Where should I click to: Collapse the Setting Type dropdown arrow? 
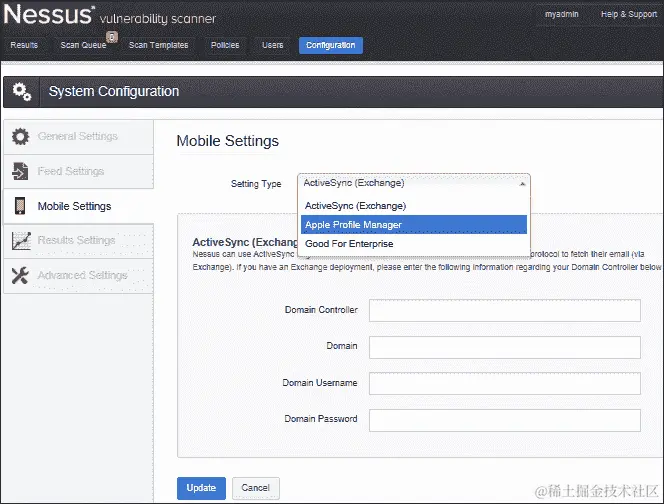522,183
